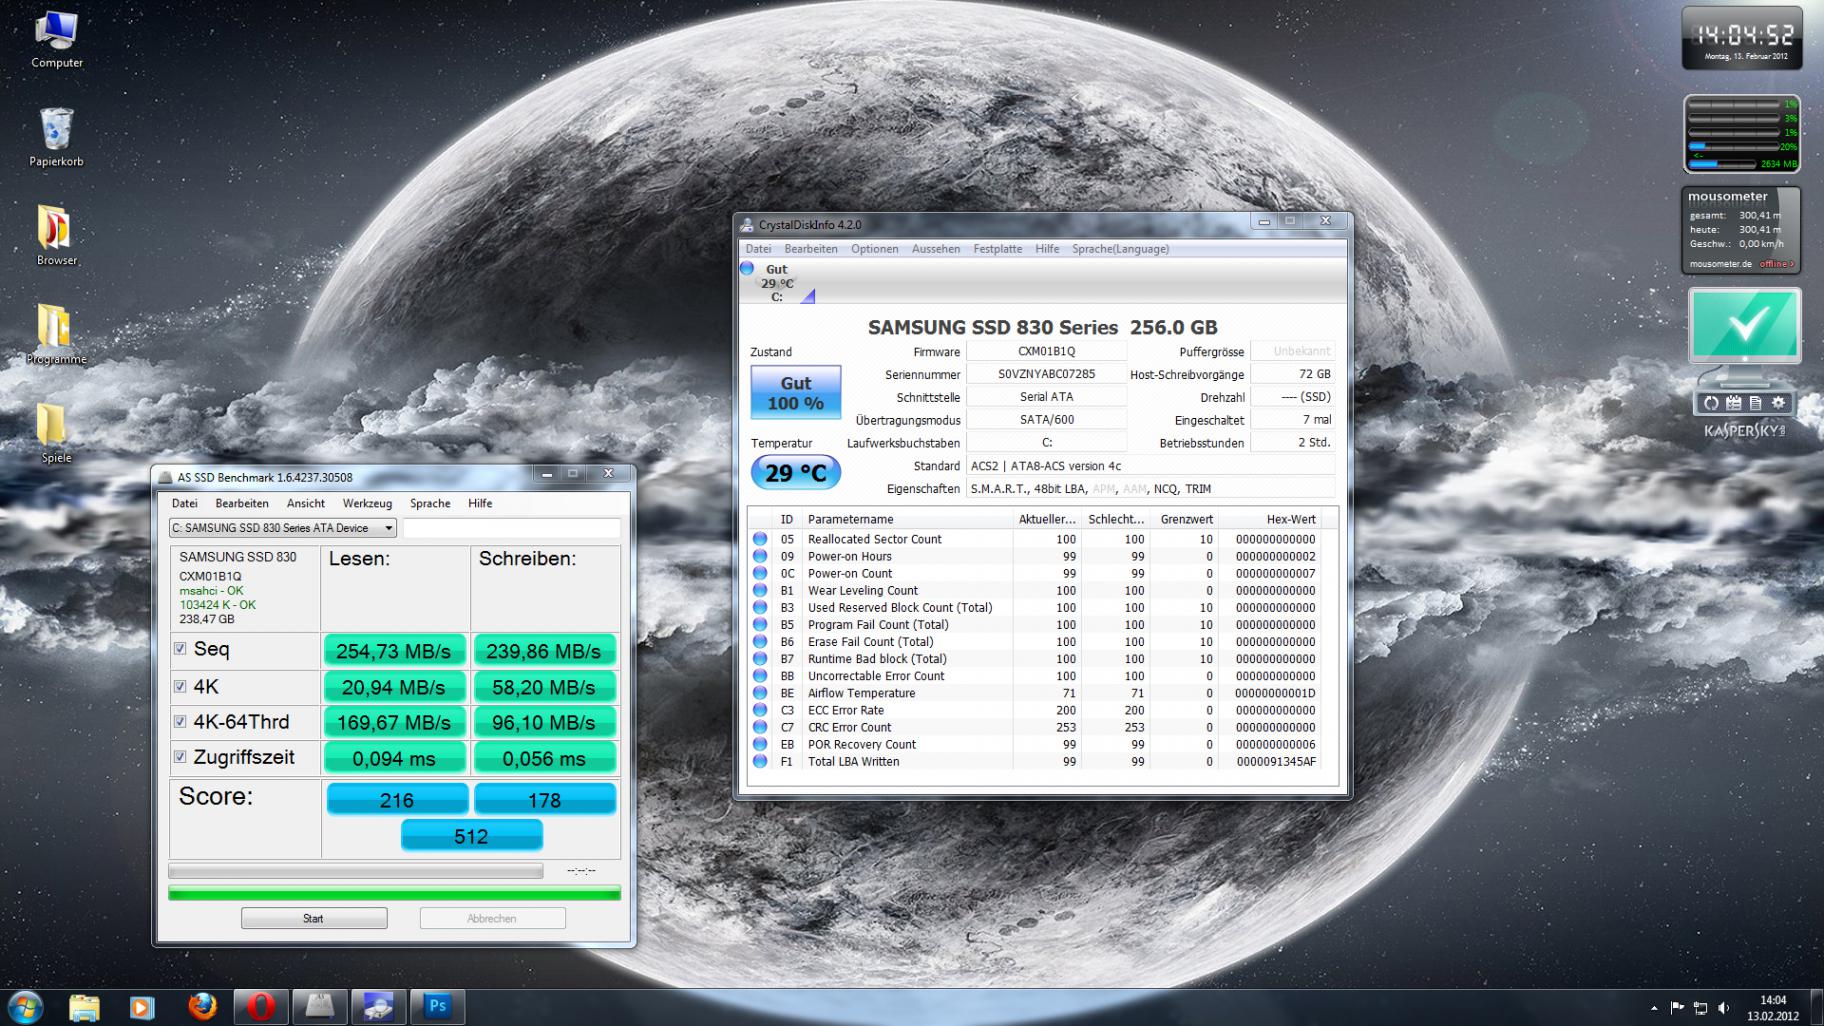The width and height of the screenshot is (1824, 1026).
Task: Click the Gut 100 % health status button
Action: point(796,393)
